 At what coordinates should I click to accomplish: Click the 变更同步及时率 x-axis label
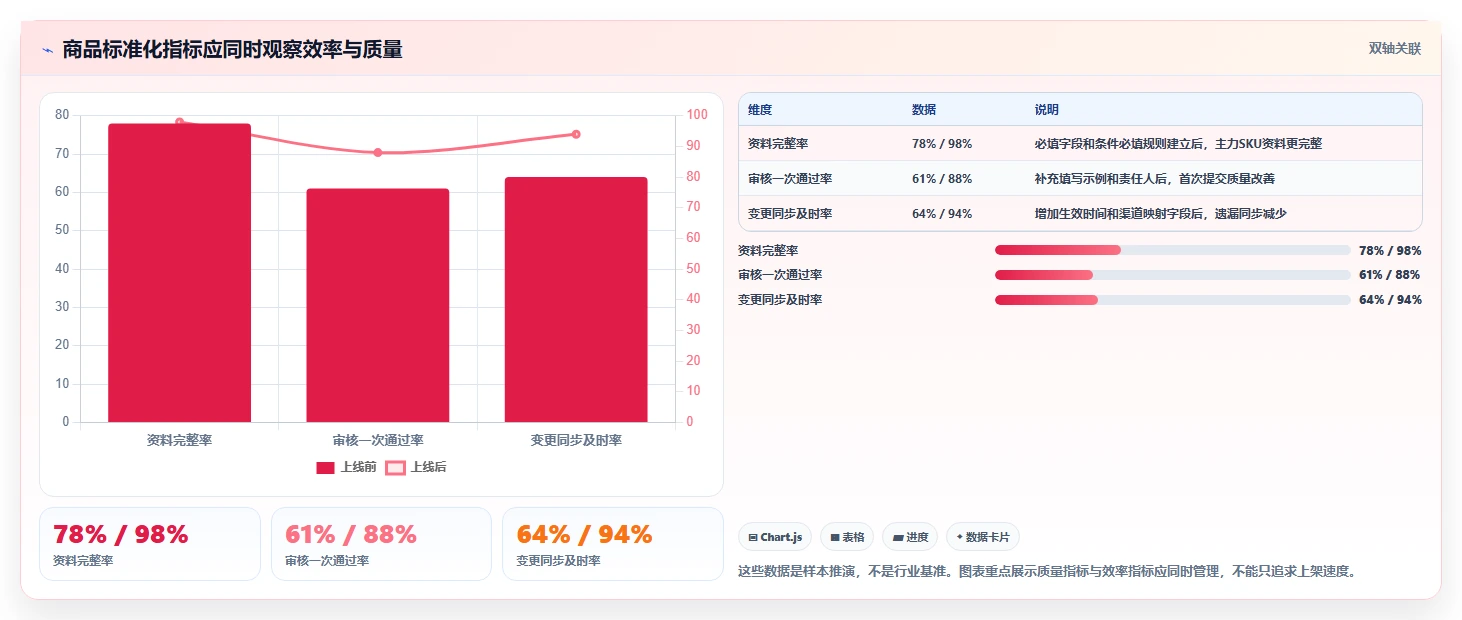(x=576, y=440)
